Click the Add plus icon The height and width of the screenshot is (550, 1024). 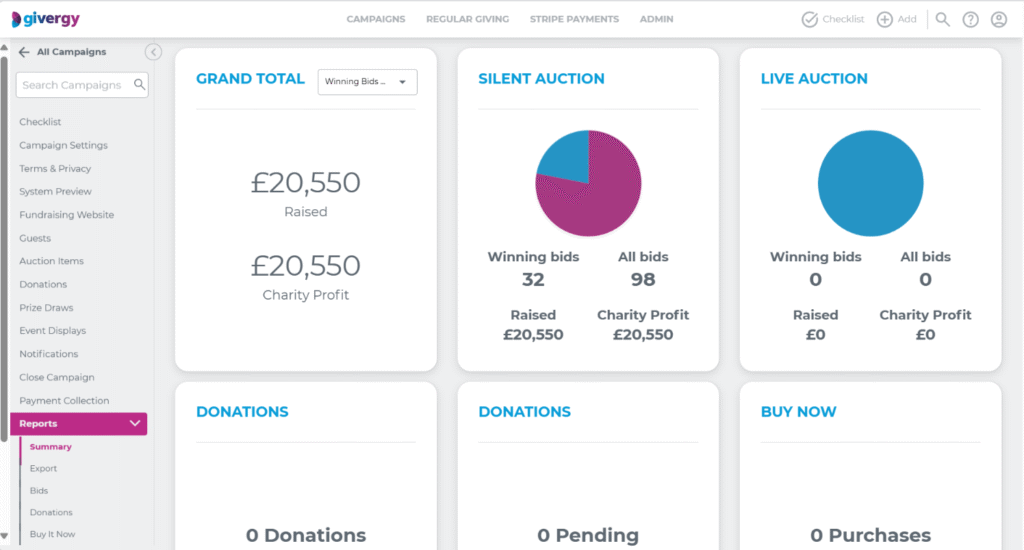(x=885, y=19)
